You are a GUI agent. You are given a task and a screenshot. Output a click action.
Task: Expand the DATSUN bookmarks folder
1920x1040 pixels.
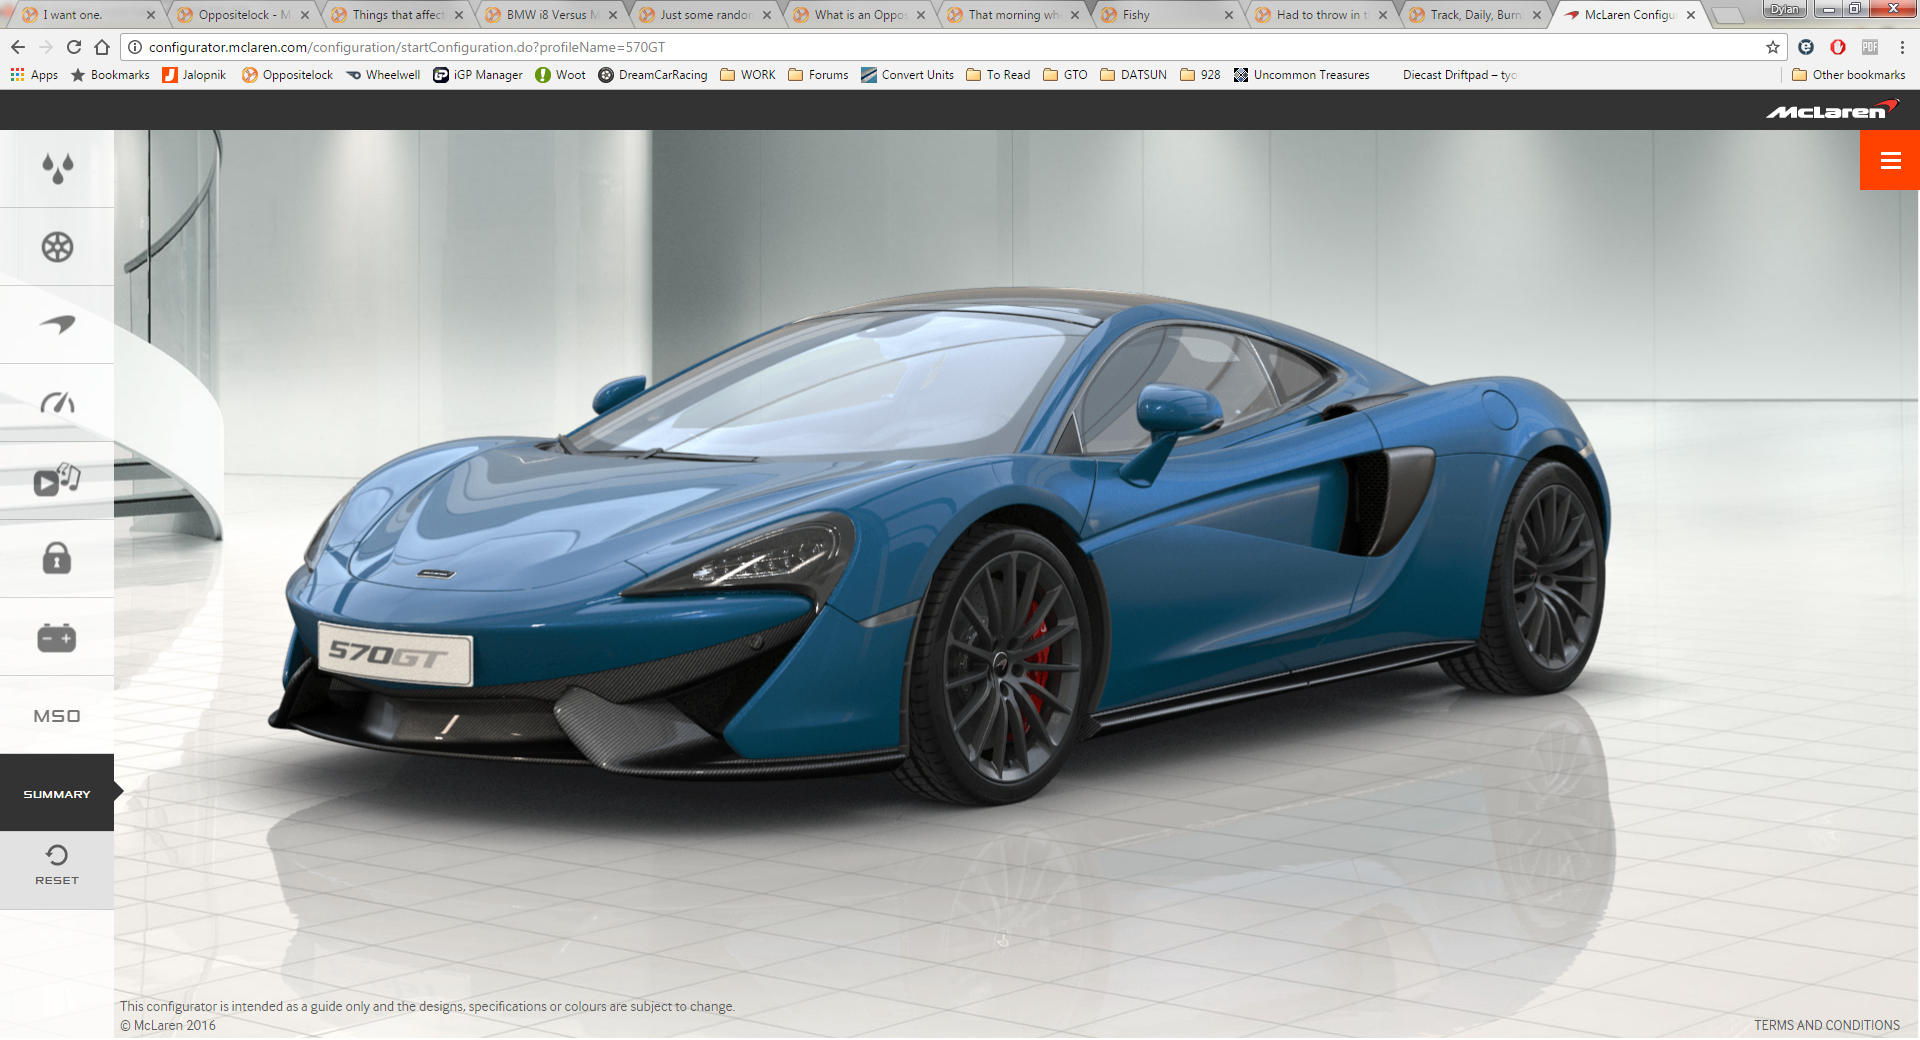tap(1133, 75)
